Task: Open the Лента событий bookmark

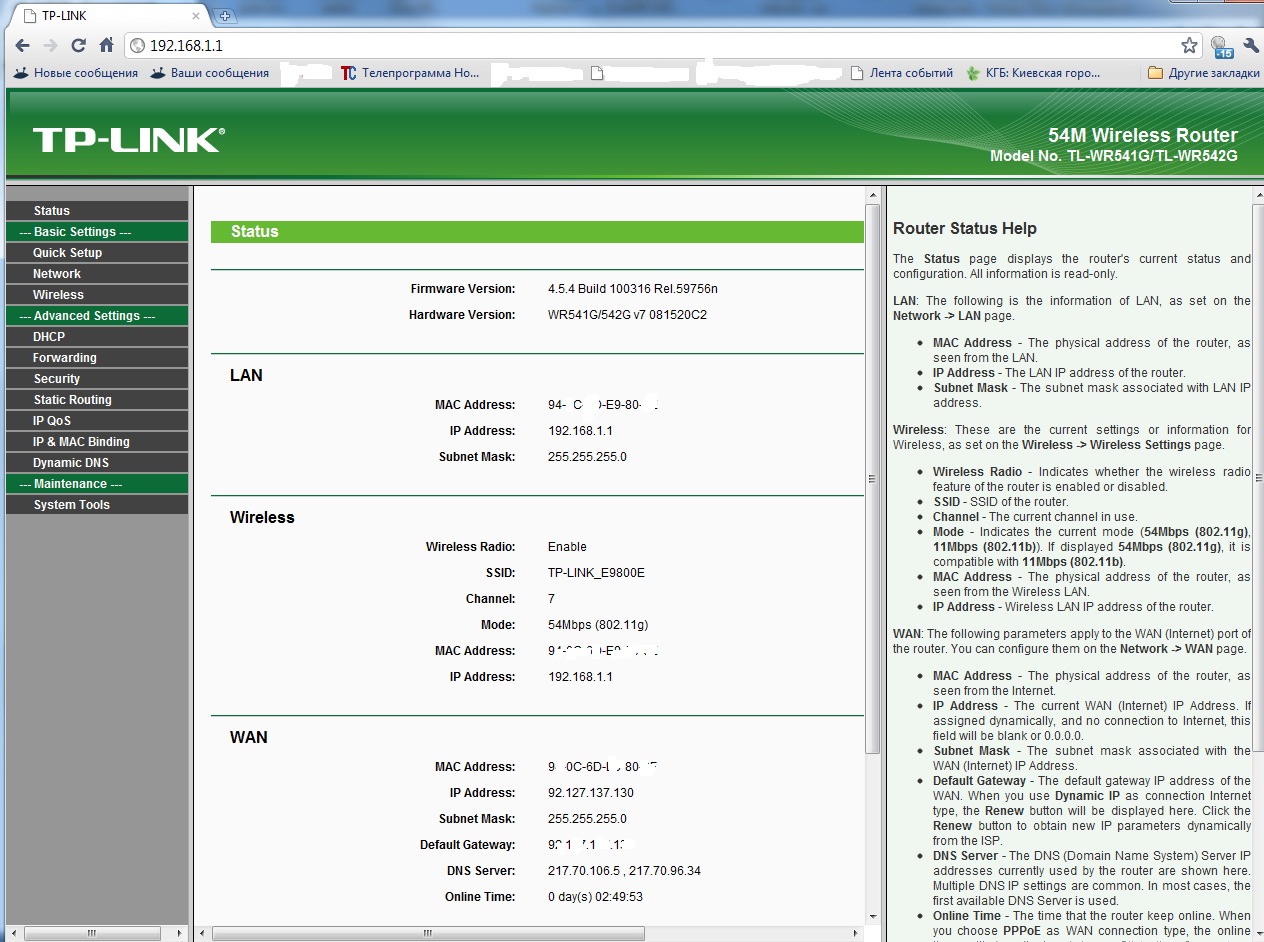Action: click(x=901, y=73)
